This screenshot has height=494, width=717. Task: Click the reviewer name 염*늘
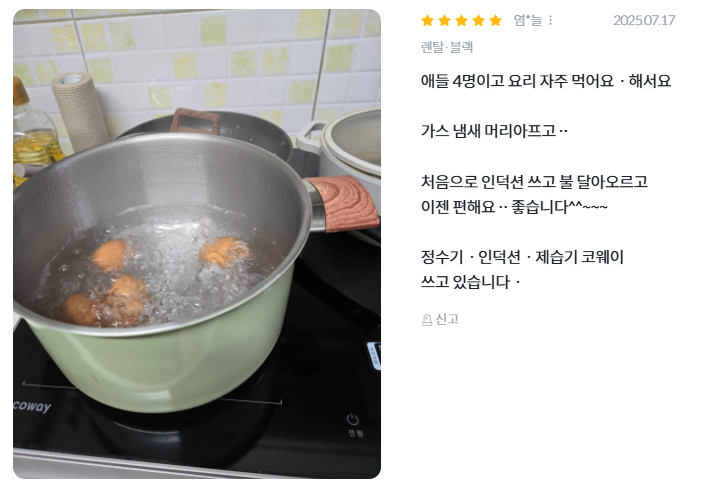(x=527, y=21)
